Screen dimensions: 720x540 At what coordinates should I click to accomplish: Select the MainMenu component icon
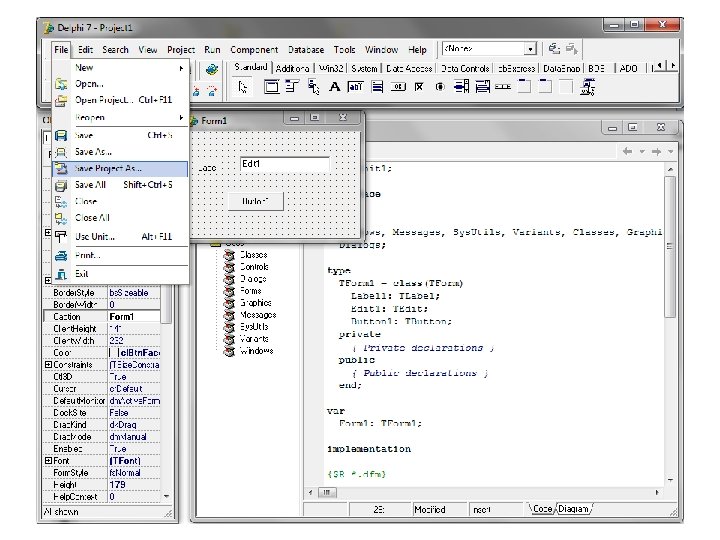coord(293,88)
